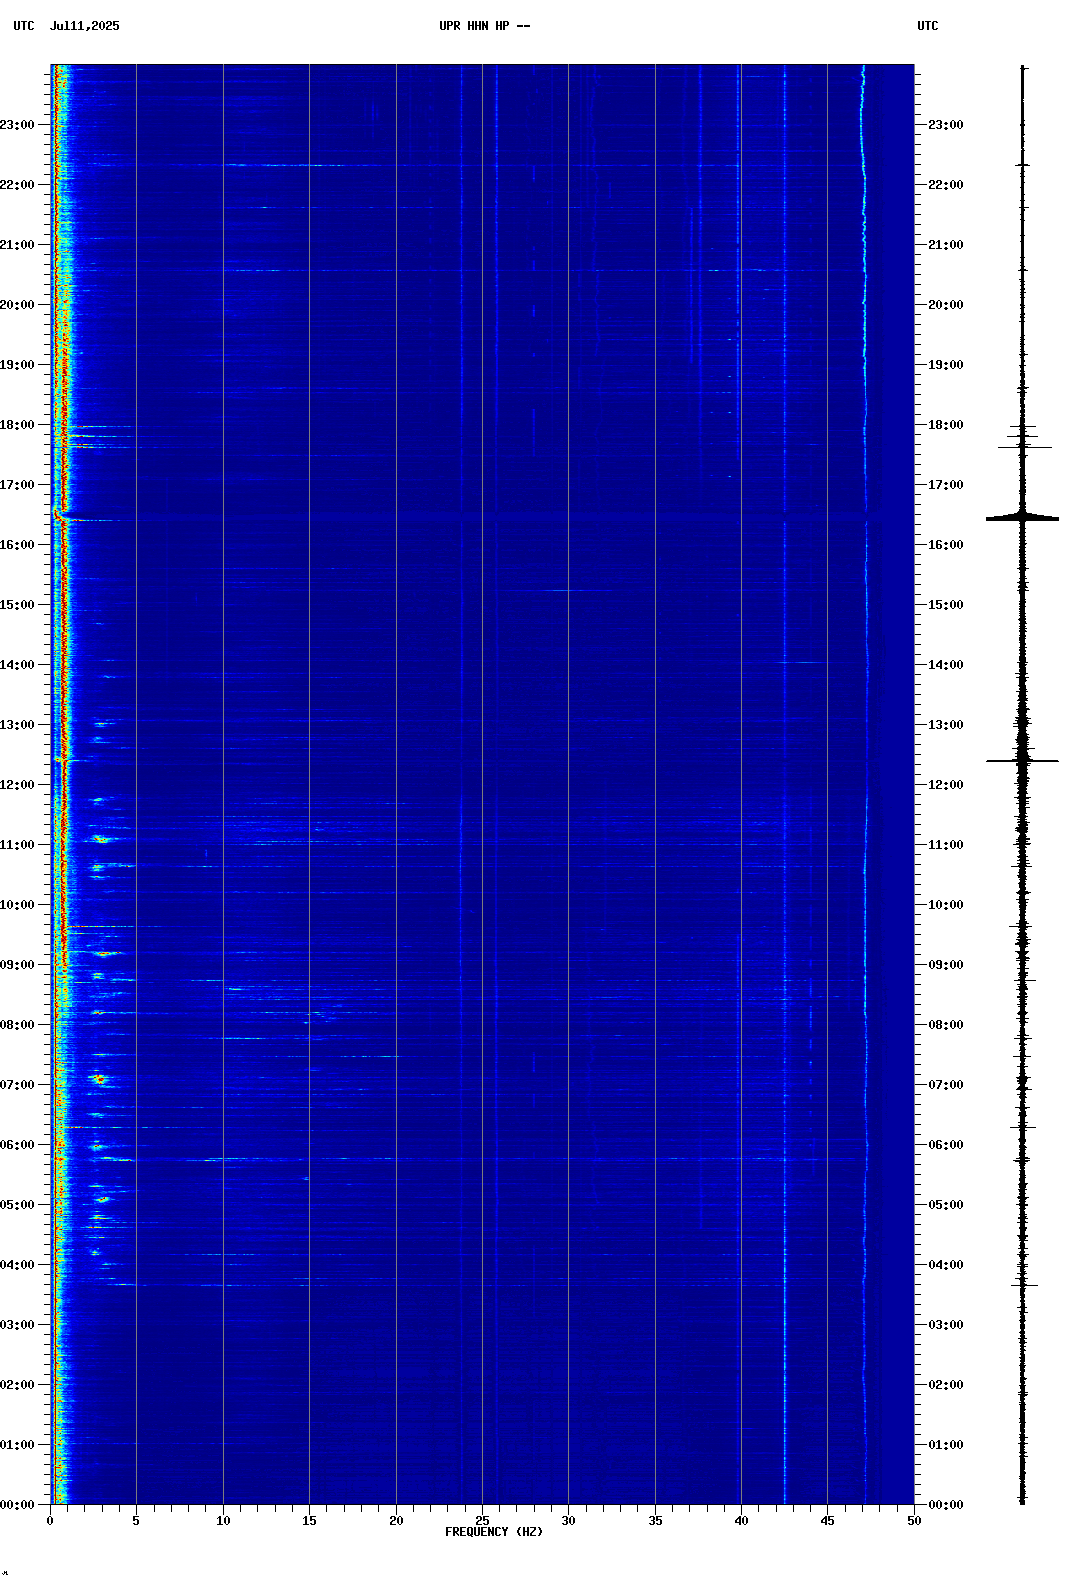The width and height of the screenshot is (1066, 1584).
Task: Click the left axis 19:00 time label
Action: [x=17, y=365]
